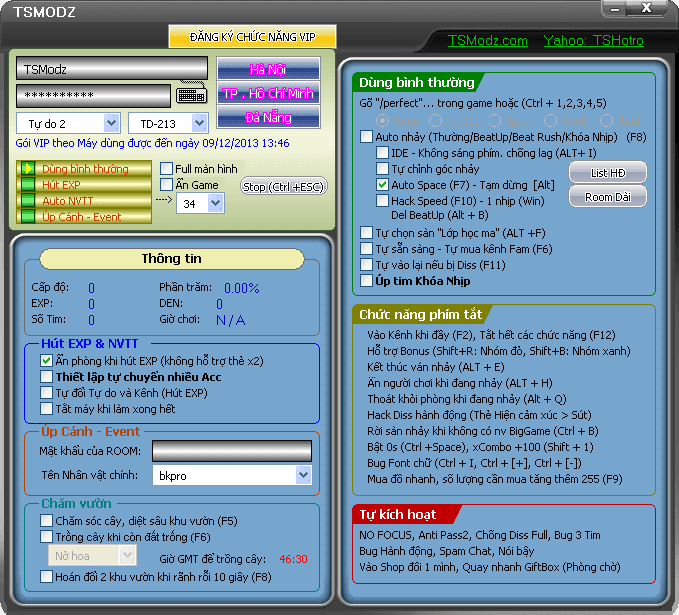Select the Hà Nội server

pos(268,69)
